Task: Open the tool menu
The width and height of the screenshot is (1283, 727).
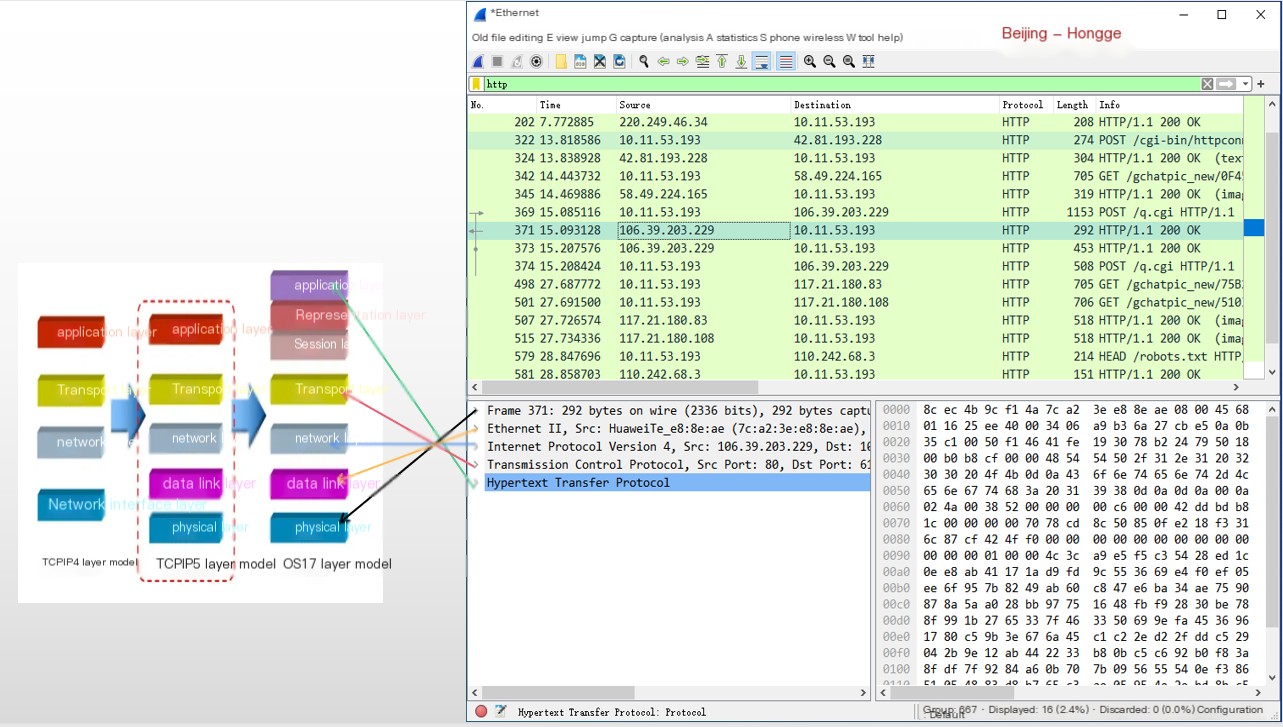Action: [x=865, y=38]
